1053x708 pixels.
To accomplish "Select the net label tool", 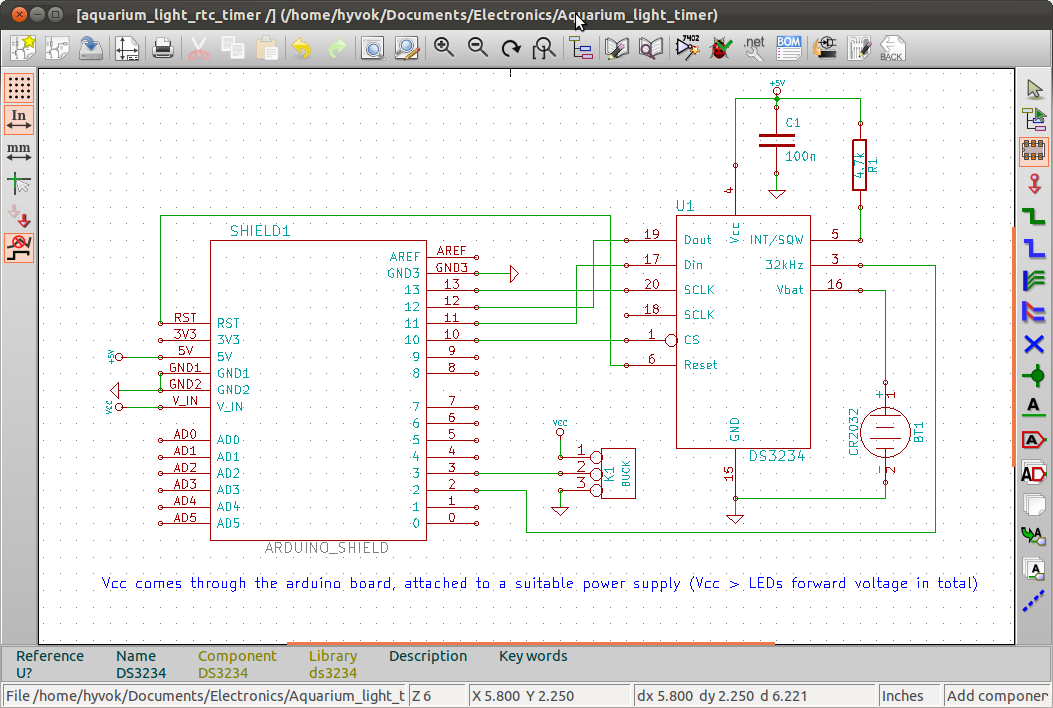I will (x=1034, y=407).
